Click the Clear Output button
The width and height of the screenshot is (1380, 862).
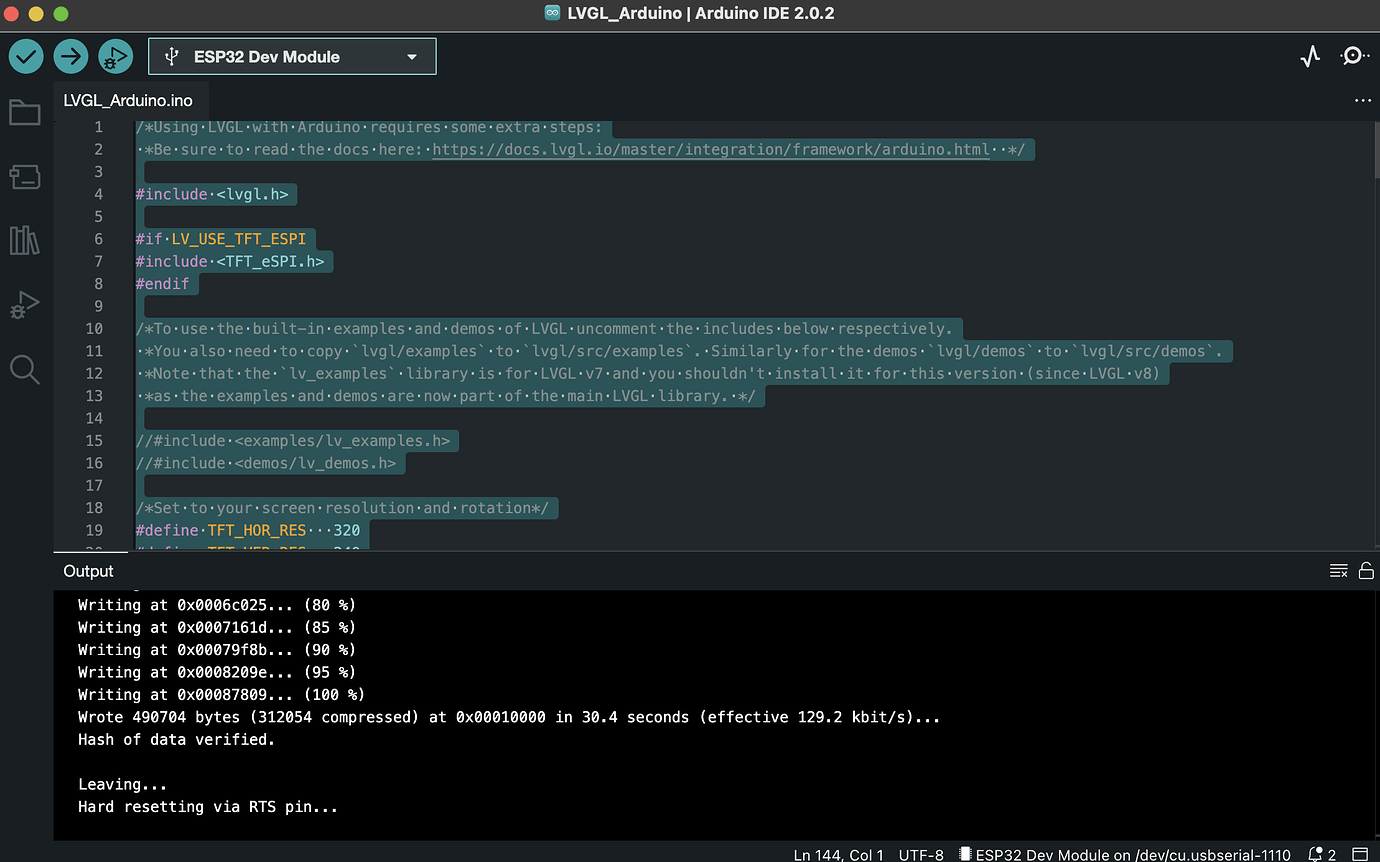[1338, 570]
